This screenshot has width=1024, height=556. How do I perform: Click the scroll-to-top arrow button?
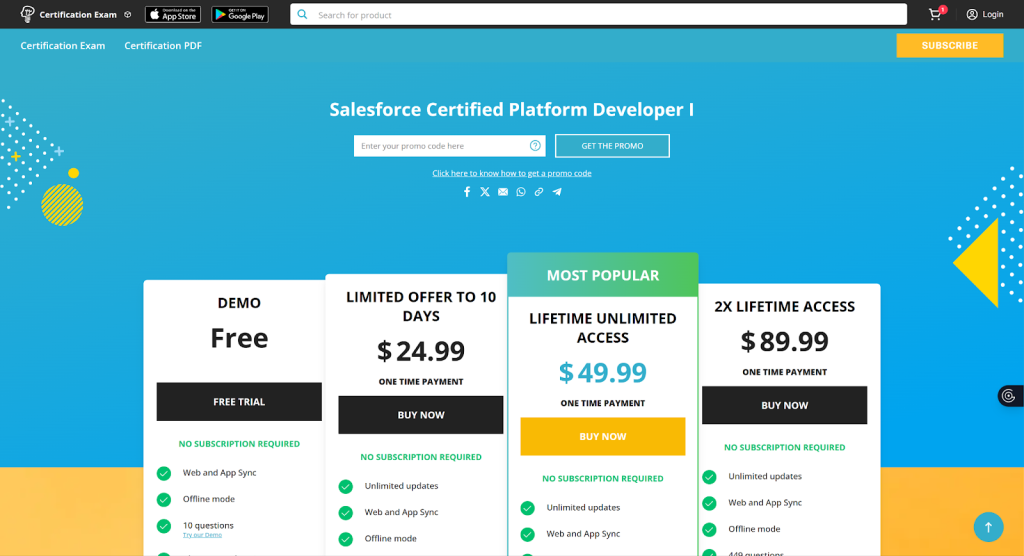[x=988, y=527]
